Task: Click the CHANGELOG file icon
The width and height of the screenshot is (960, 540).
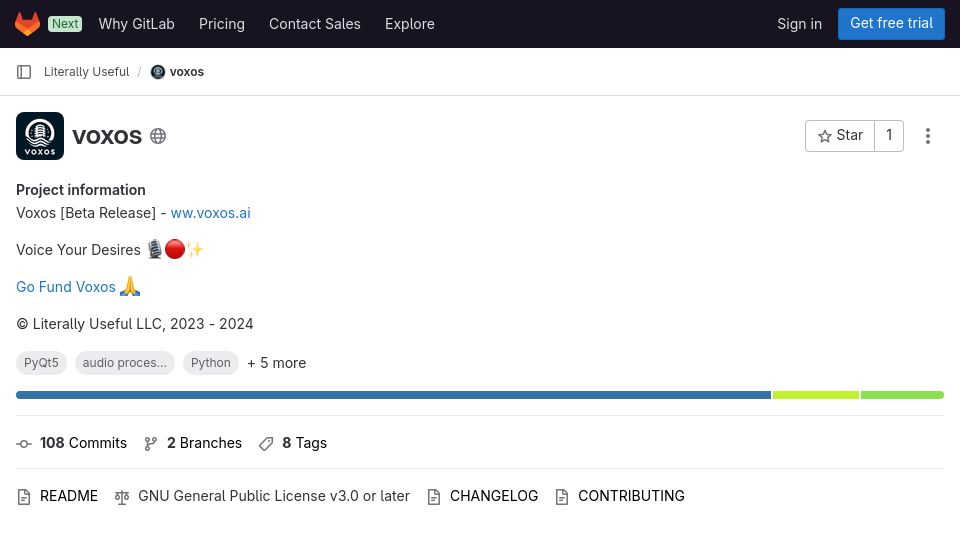Action: (x=433, y=497)
